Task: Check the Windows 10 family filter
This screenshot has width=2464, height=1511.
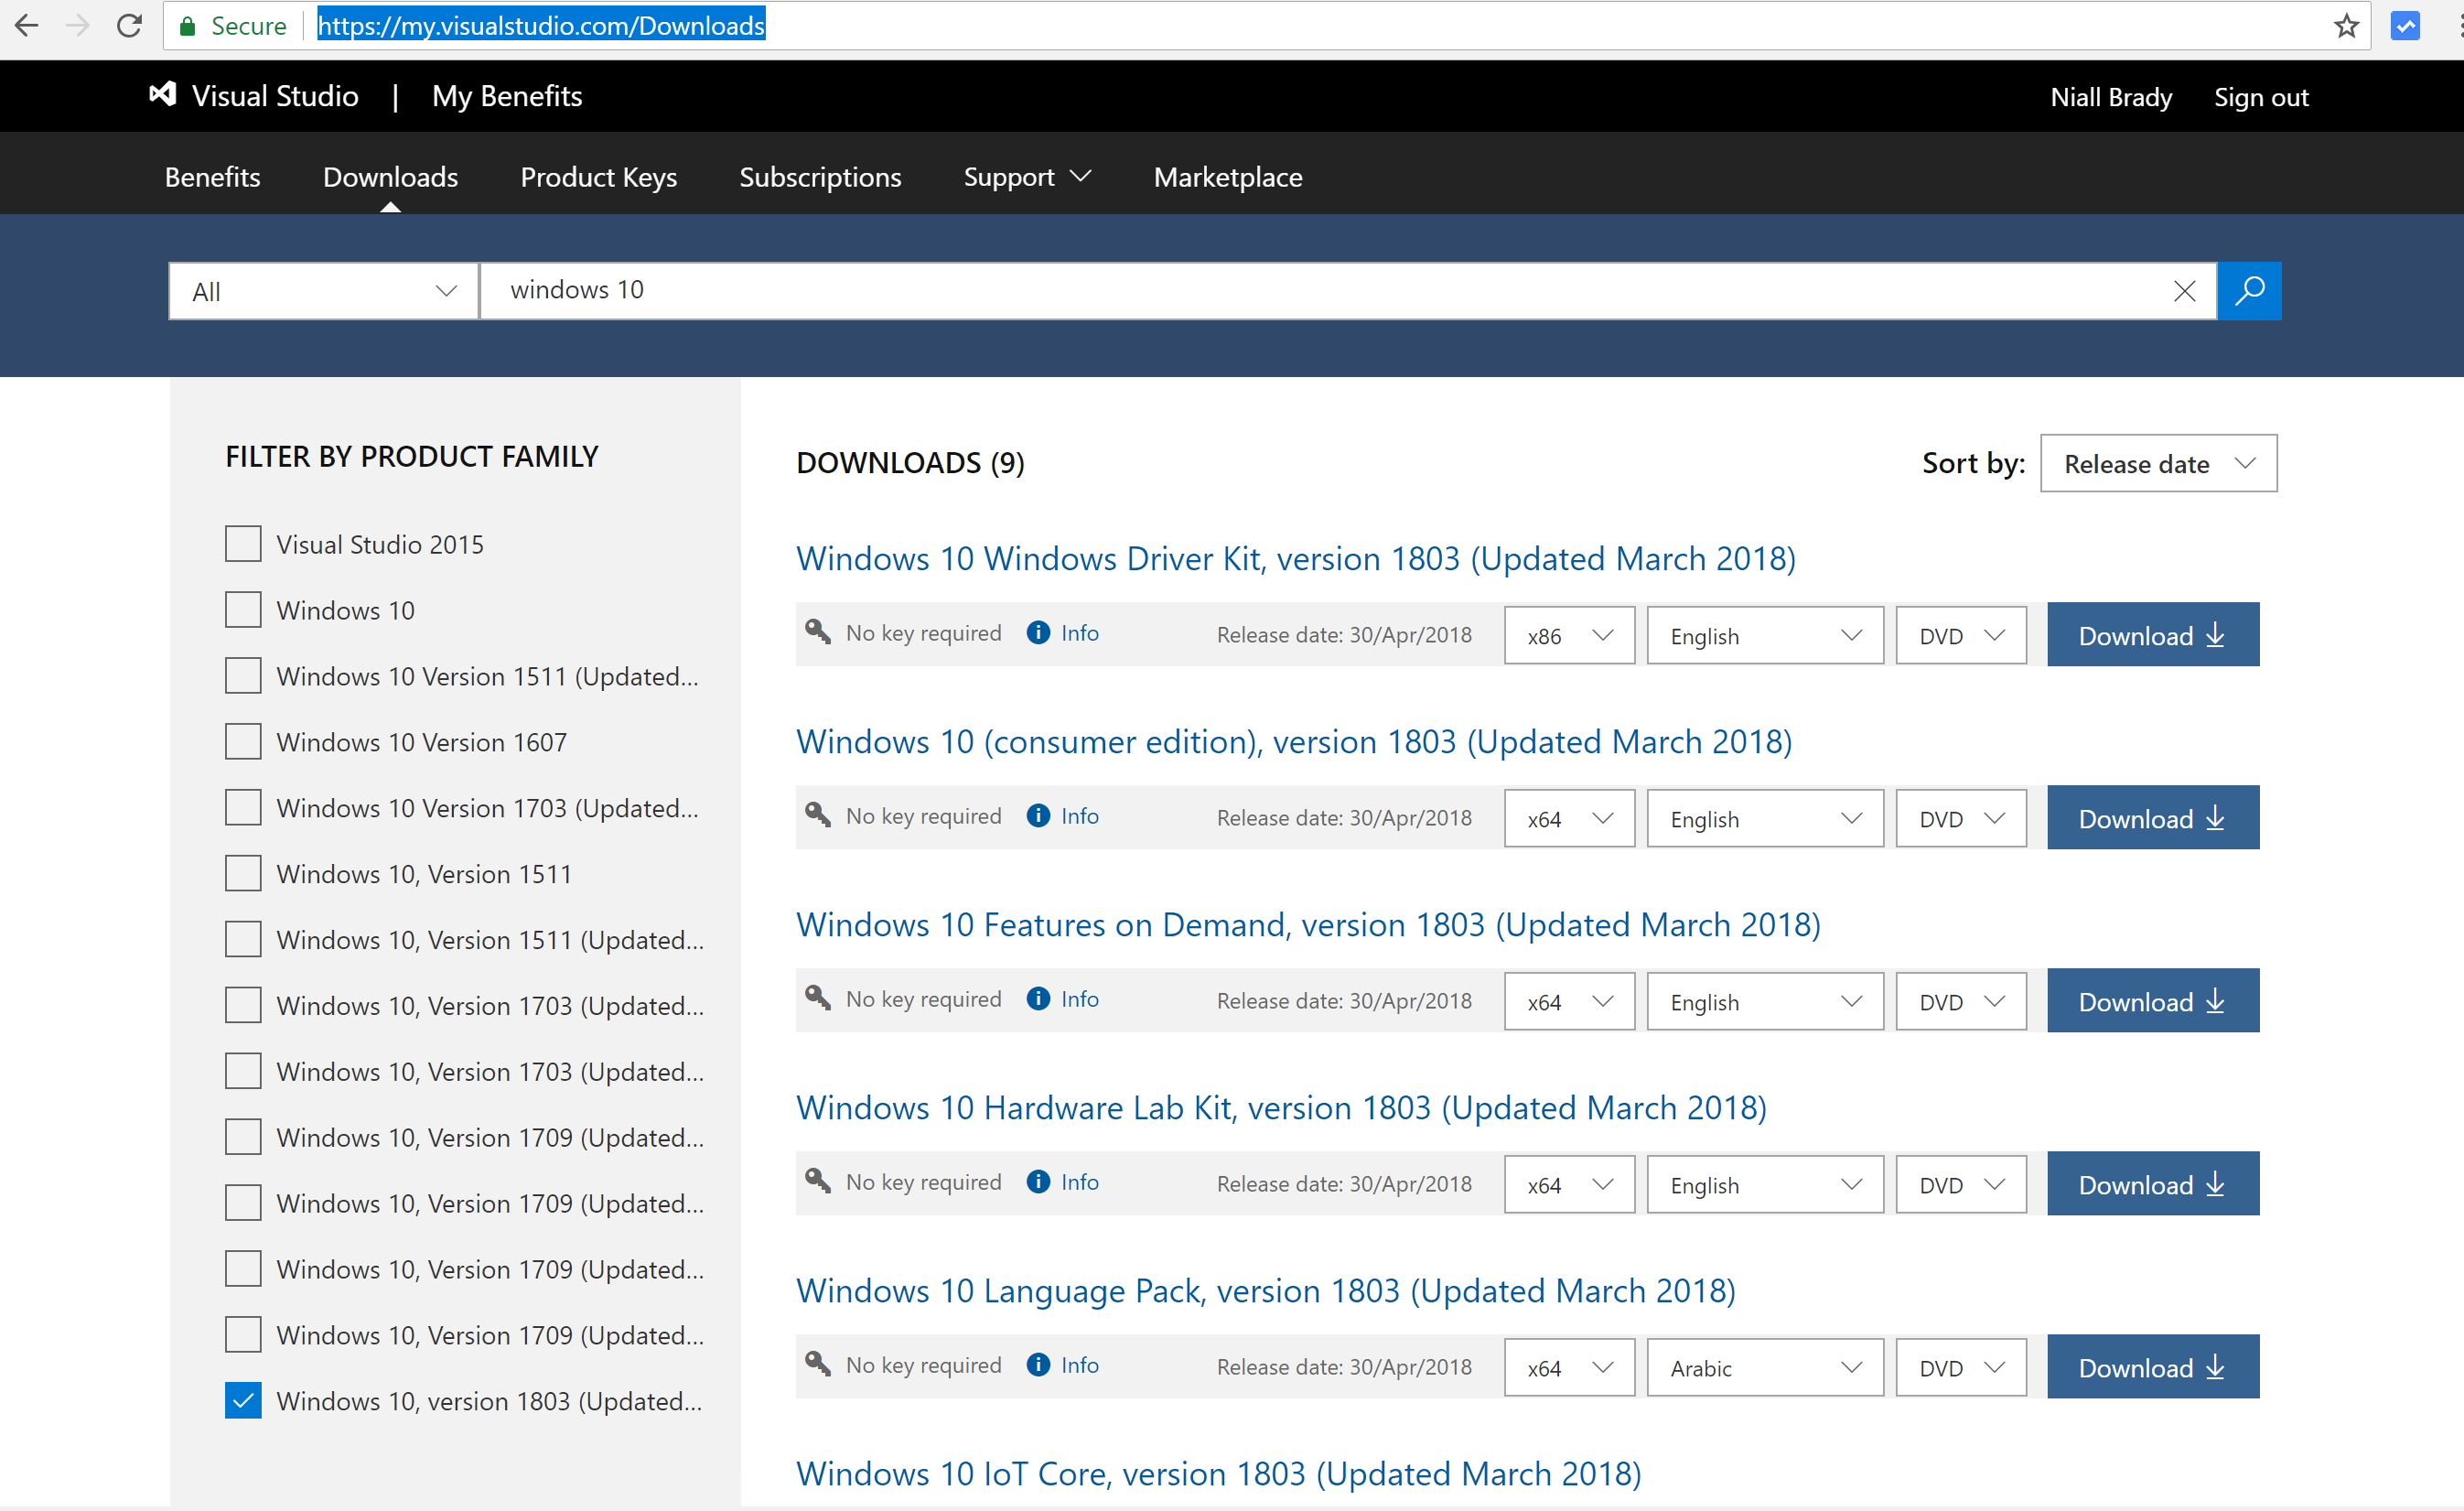Action: [243, 610]
